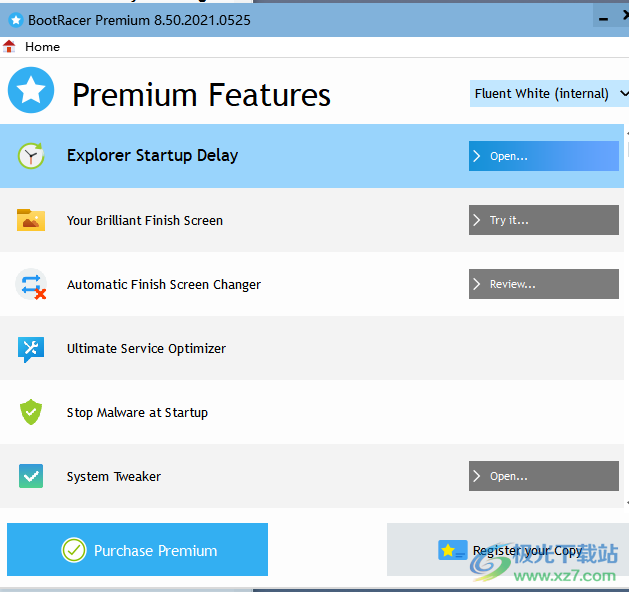Select the Stop Malware at Startup text
This screenshot has width=629, height=592.
[137, 413]
